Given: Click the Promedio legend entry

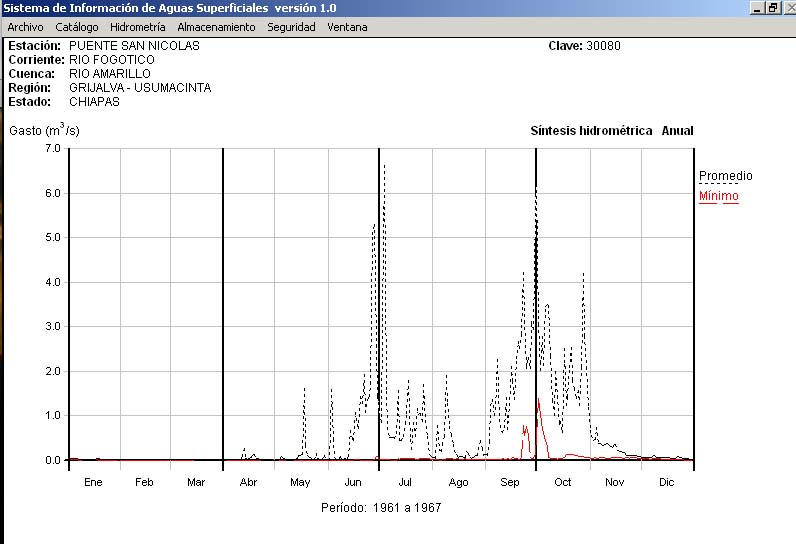Looking at the screenshot, I should point(725,176).
